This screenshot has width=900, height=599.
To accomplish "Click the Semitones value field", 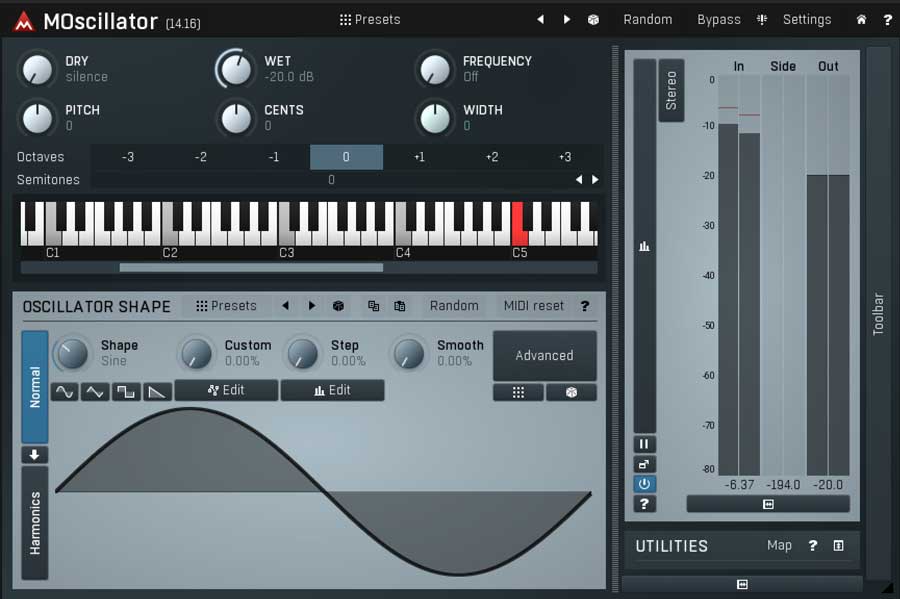I will click(331, 180).
